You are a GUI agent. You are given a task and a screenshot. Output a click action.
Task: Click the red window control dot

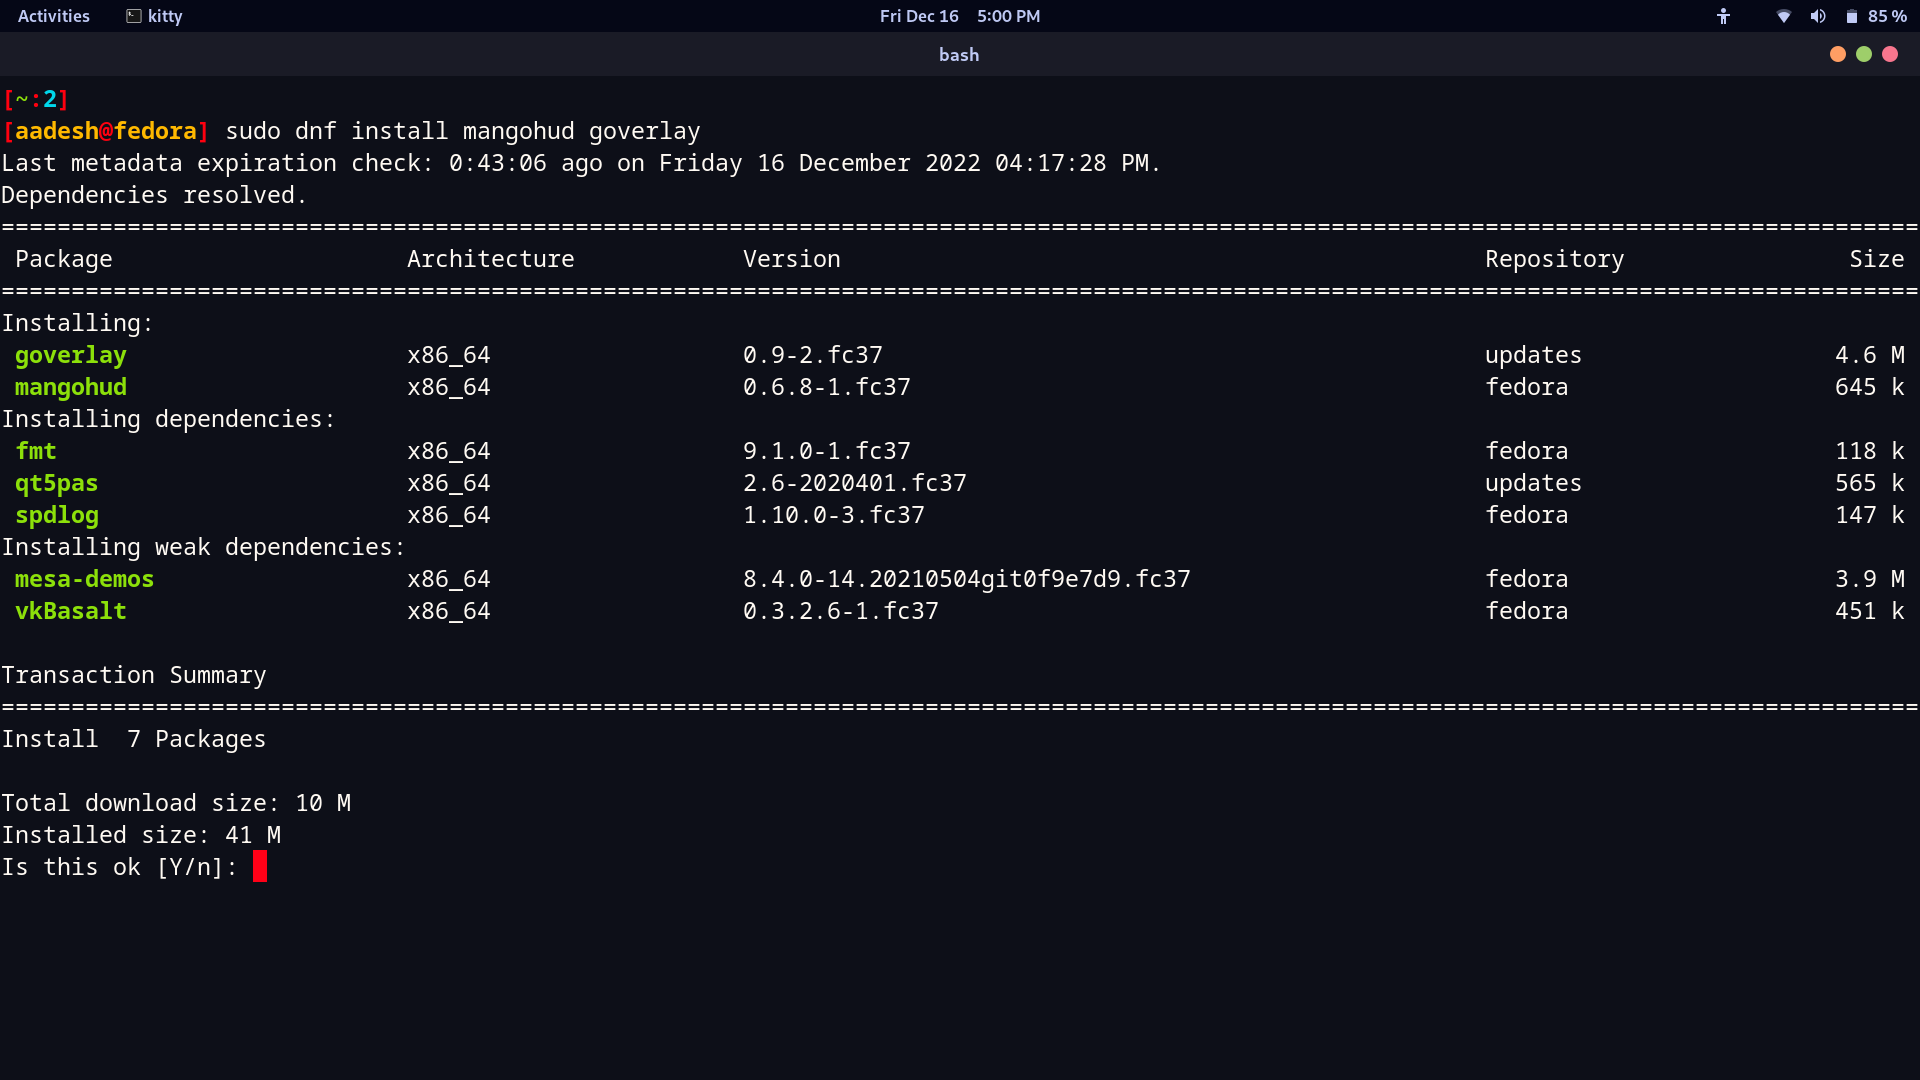tap(1890, 54)
